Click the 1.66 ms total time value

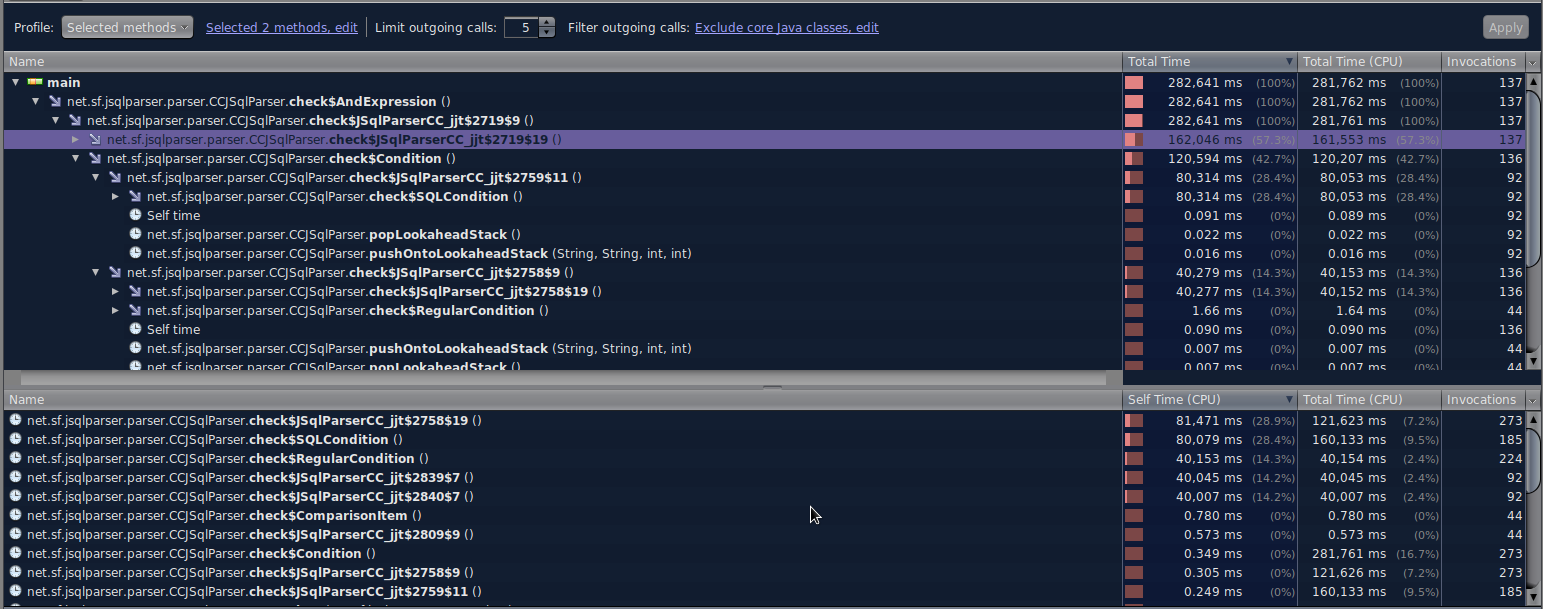[x=1217, y=311]
